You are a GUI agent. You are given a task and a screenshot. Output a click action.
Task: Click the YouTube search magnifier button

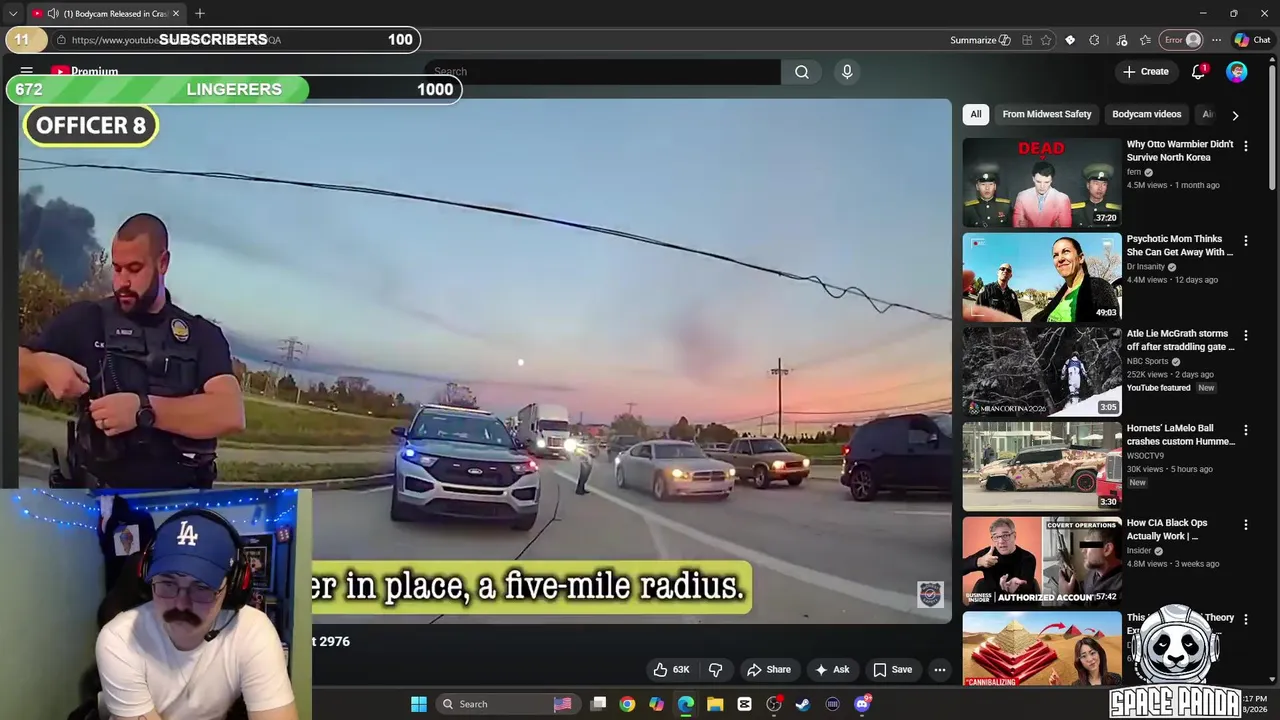click(x=802, y=72)
